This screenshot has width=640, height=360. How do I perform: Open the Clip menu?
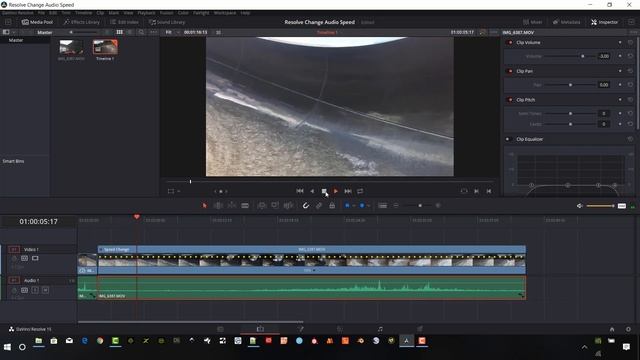point(100,13)
